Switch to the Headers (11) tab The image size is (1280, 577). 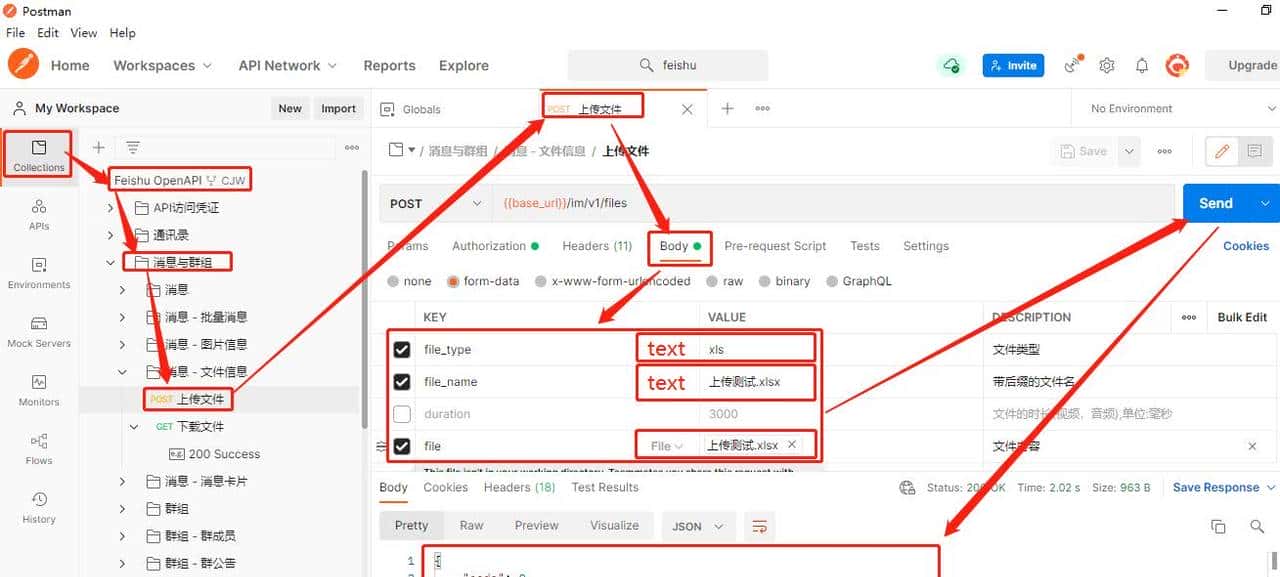597,246
